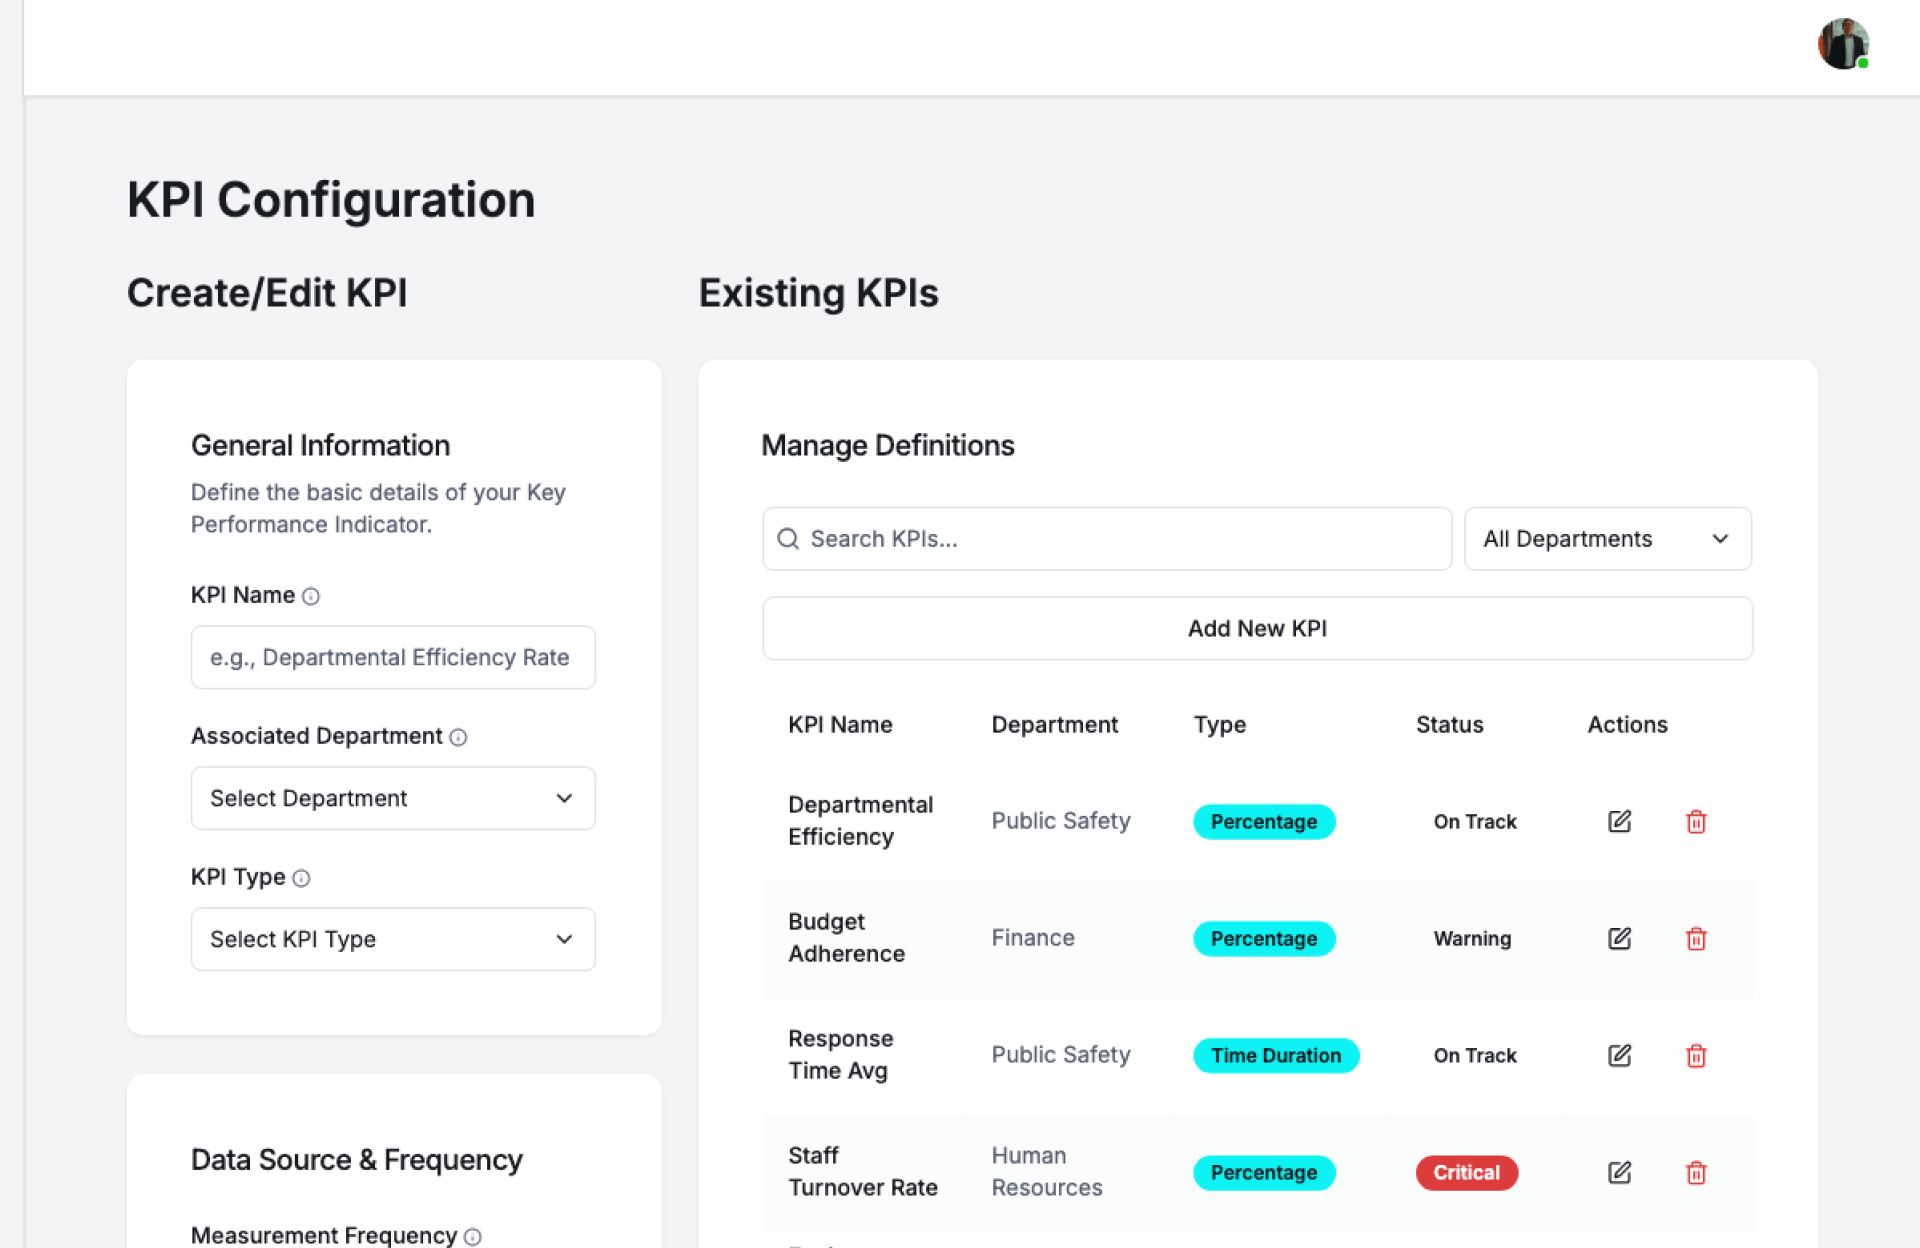Open the user profile avatar
Screen dimensions: 1920x1248
tap(1842, 44)
